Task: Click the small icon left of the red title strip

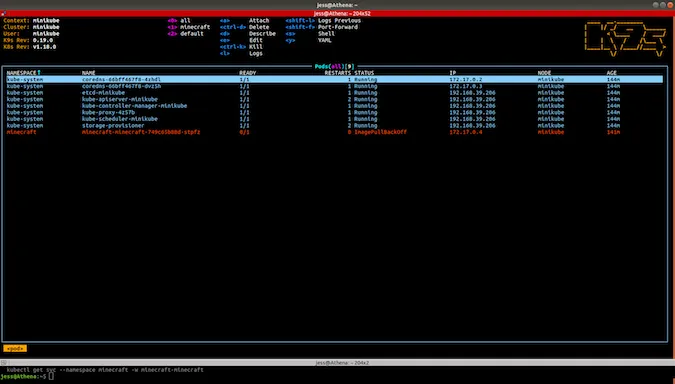Action: tap(3, 14)
